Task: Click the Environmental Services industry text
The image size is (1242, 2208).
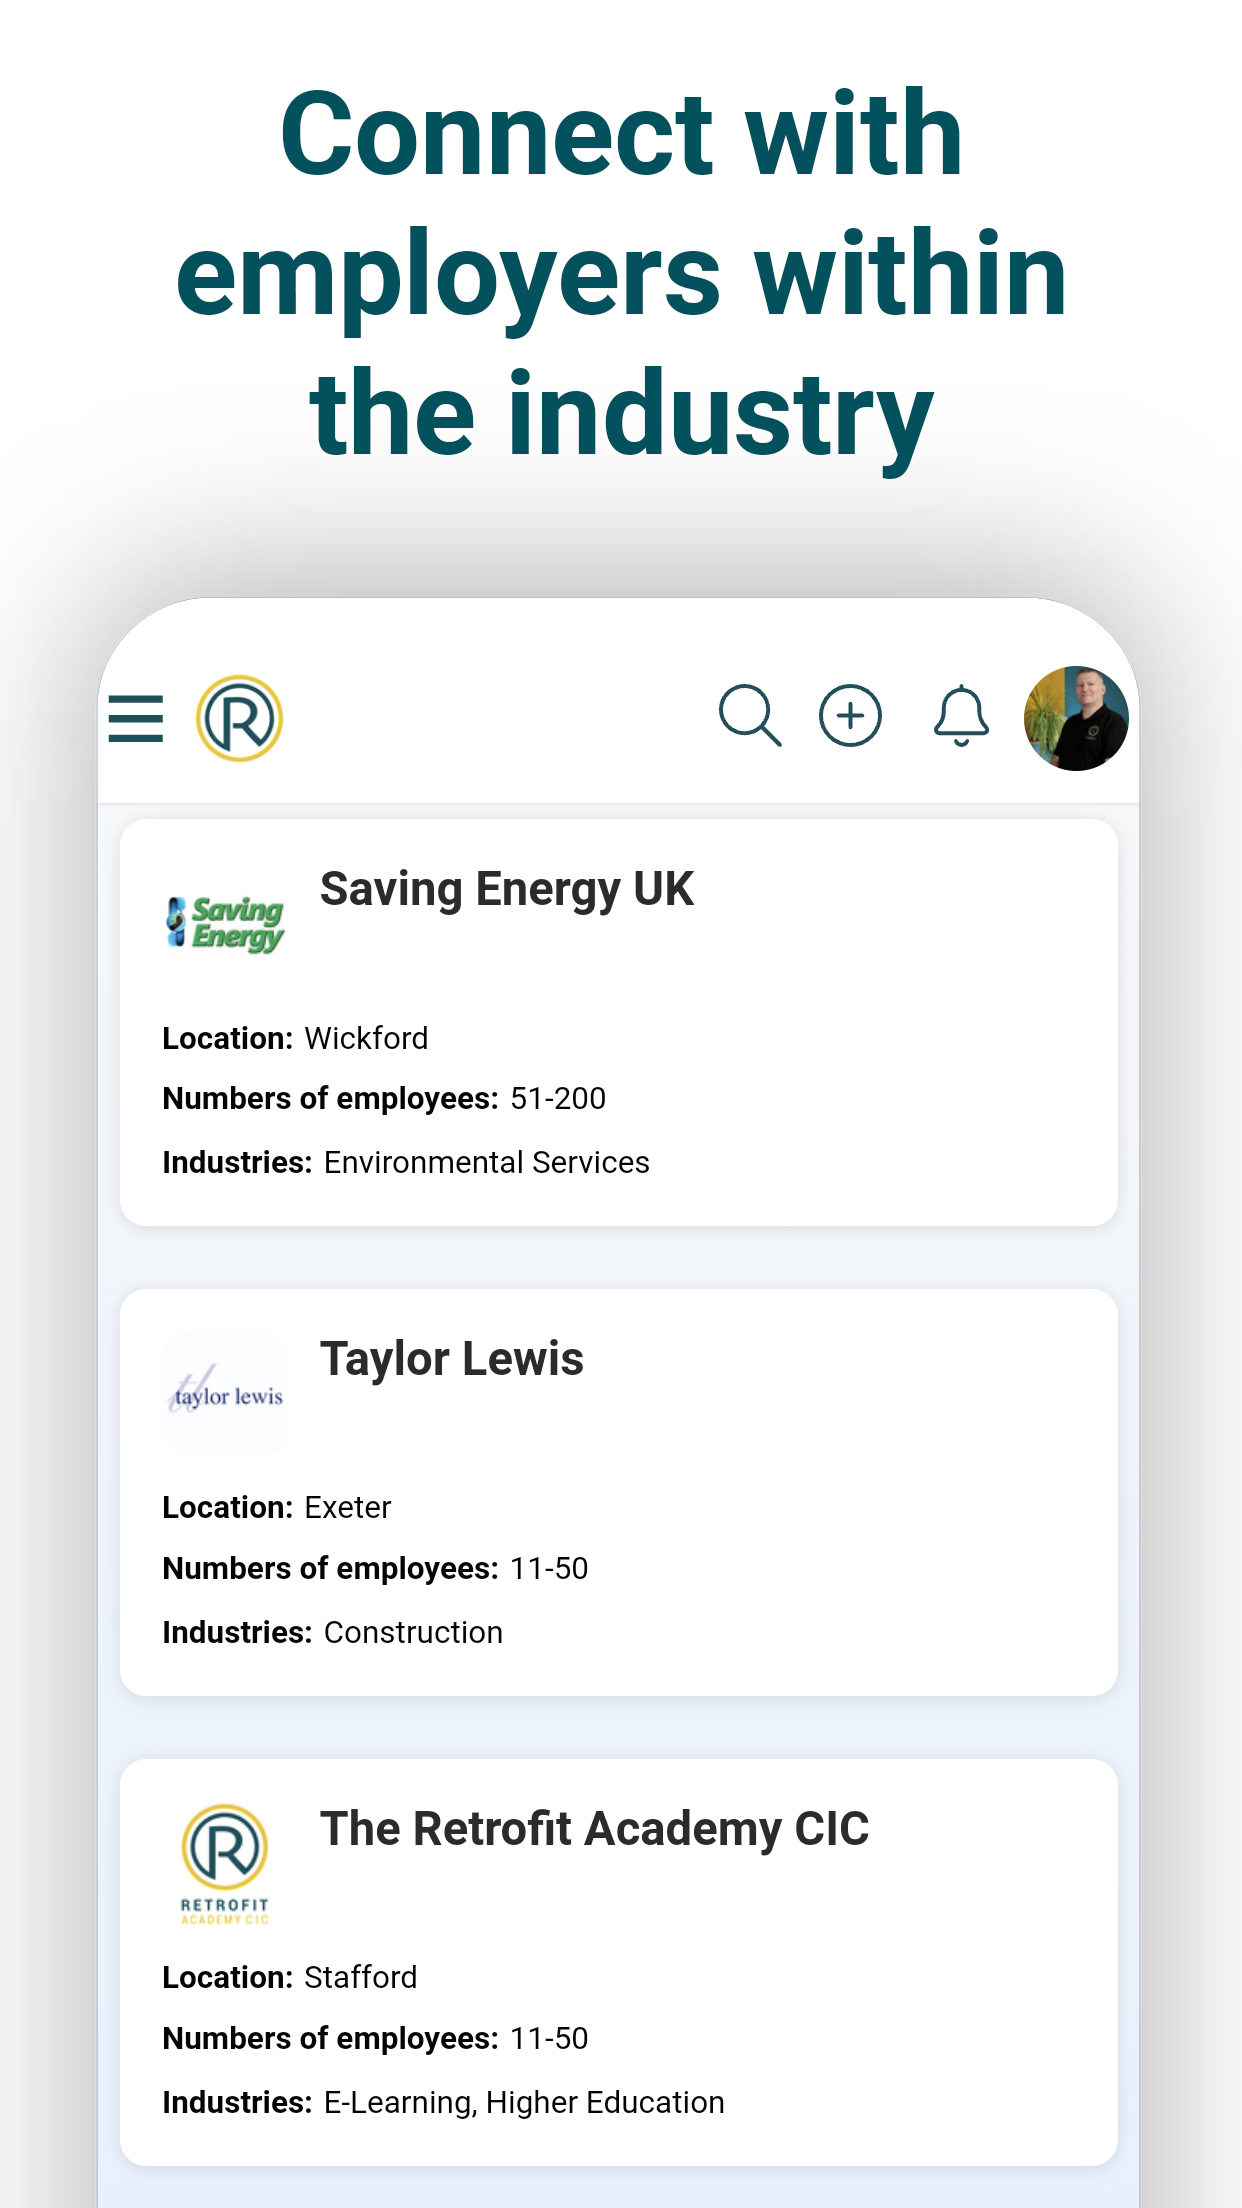Action: point(486,1163)
